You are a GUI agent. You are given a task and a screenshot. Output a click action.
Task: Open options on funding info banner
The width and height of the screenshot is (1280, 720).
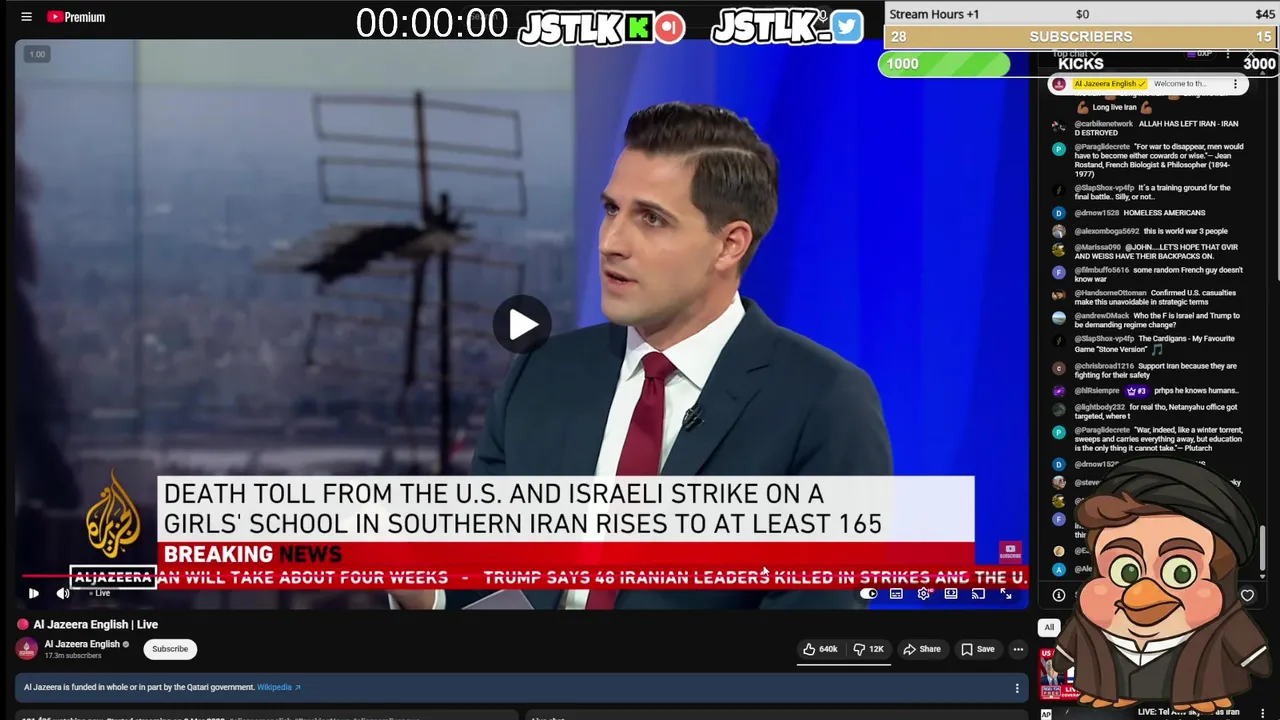[x=1017, y=688]
